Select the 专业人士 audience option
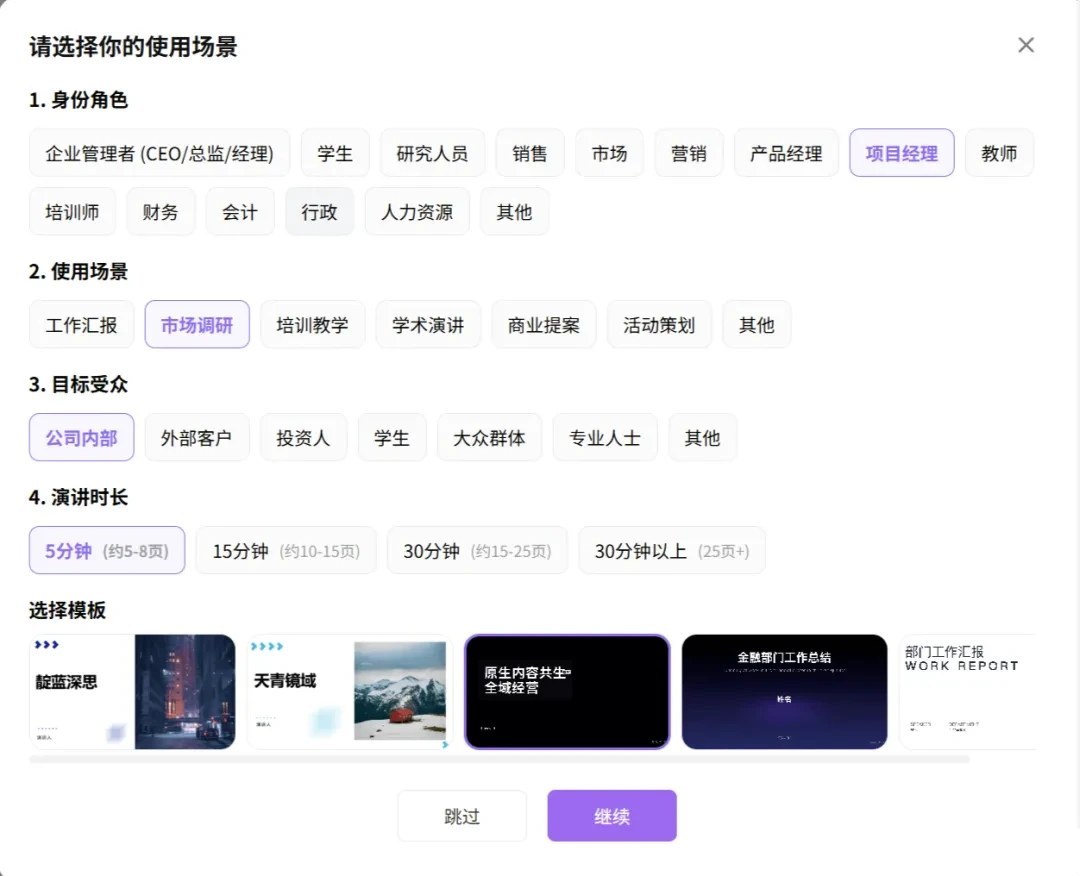The height and width of the screenshot is (876, 1080). [x=605, y=437]
